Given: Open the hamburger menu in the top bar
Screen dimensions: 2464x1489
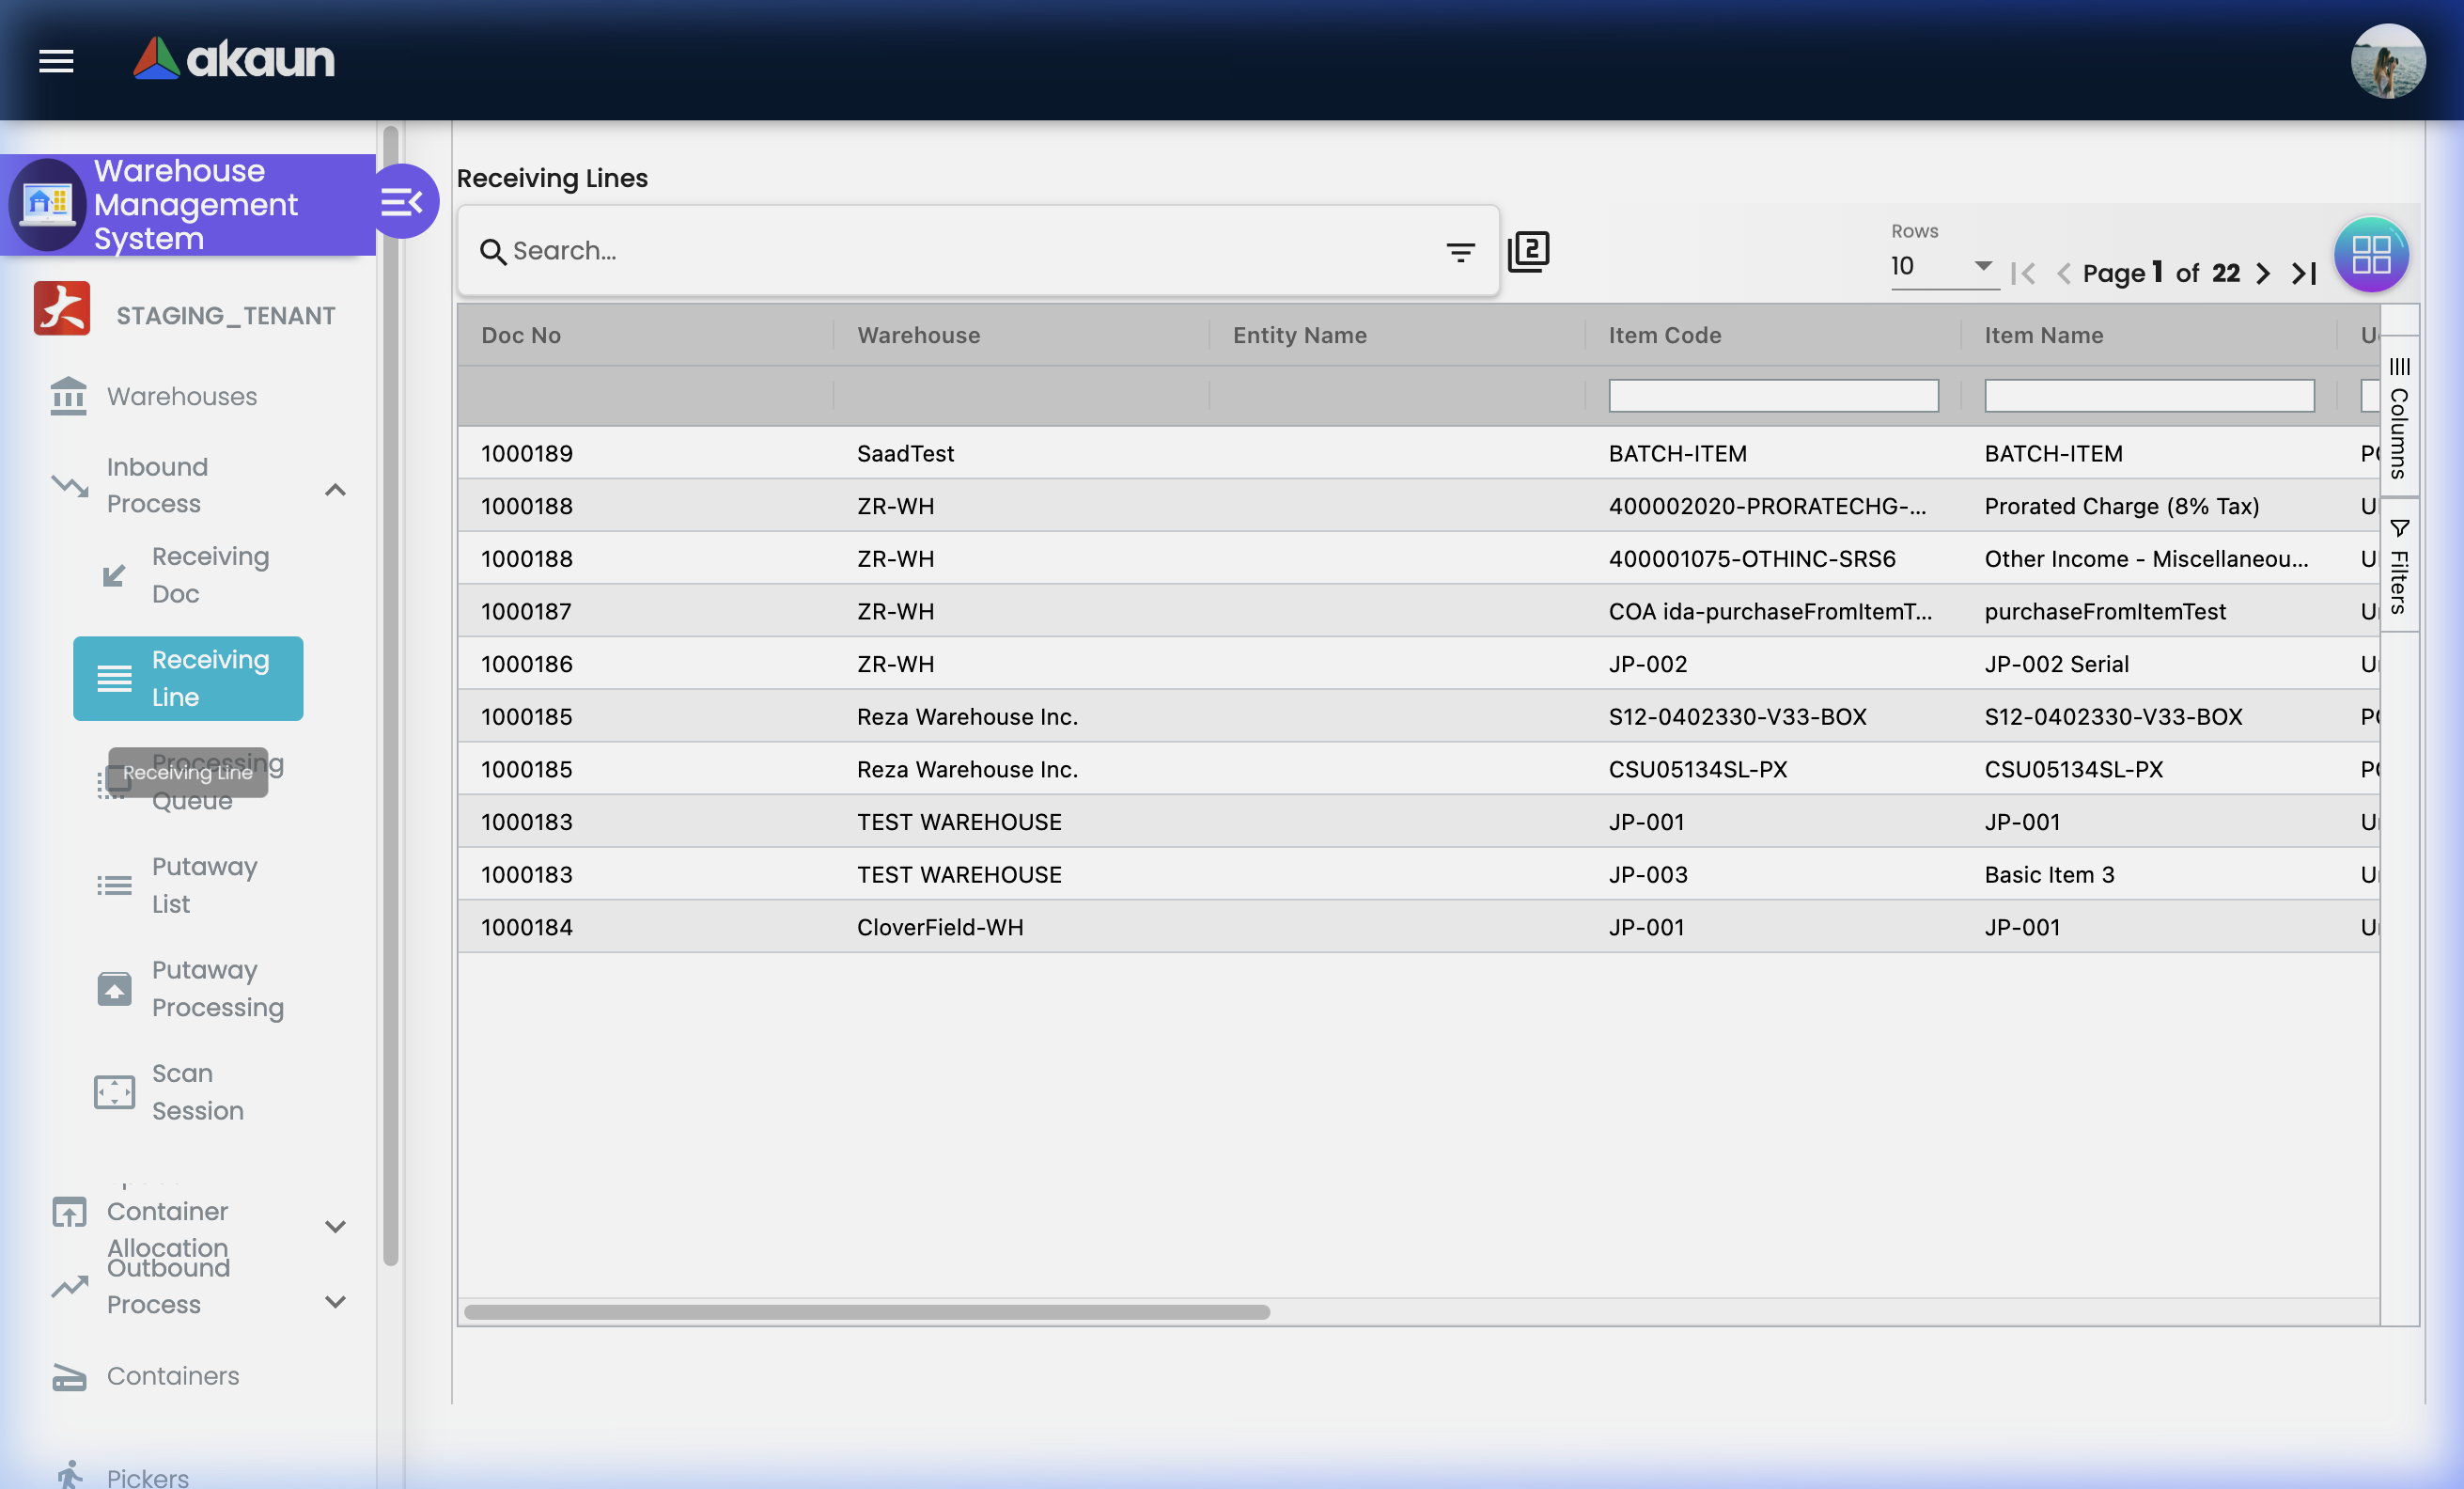Looking at the screenshot, I should pos(56,61).
